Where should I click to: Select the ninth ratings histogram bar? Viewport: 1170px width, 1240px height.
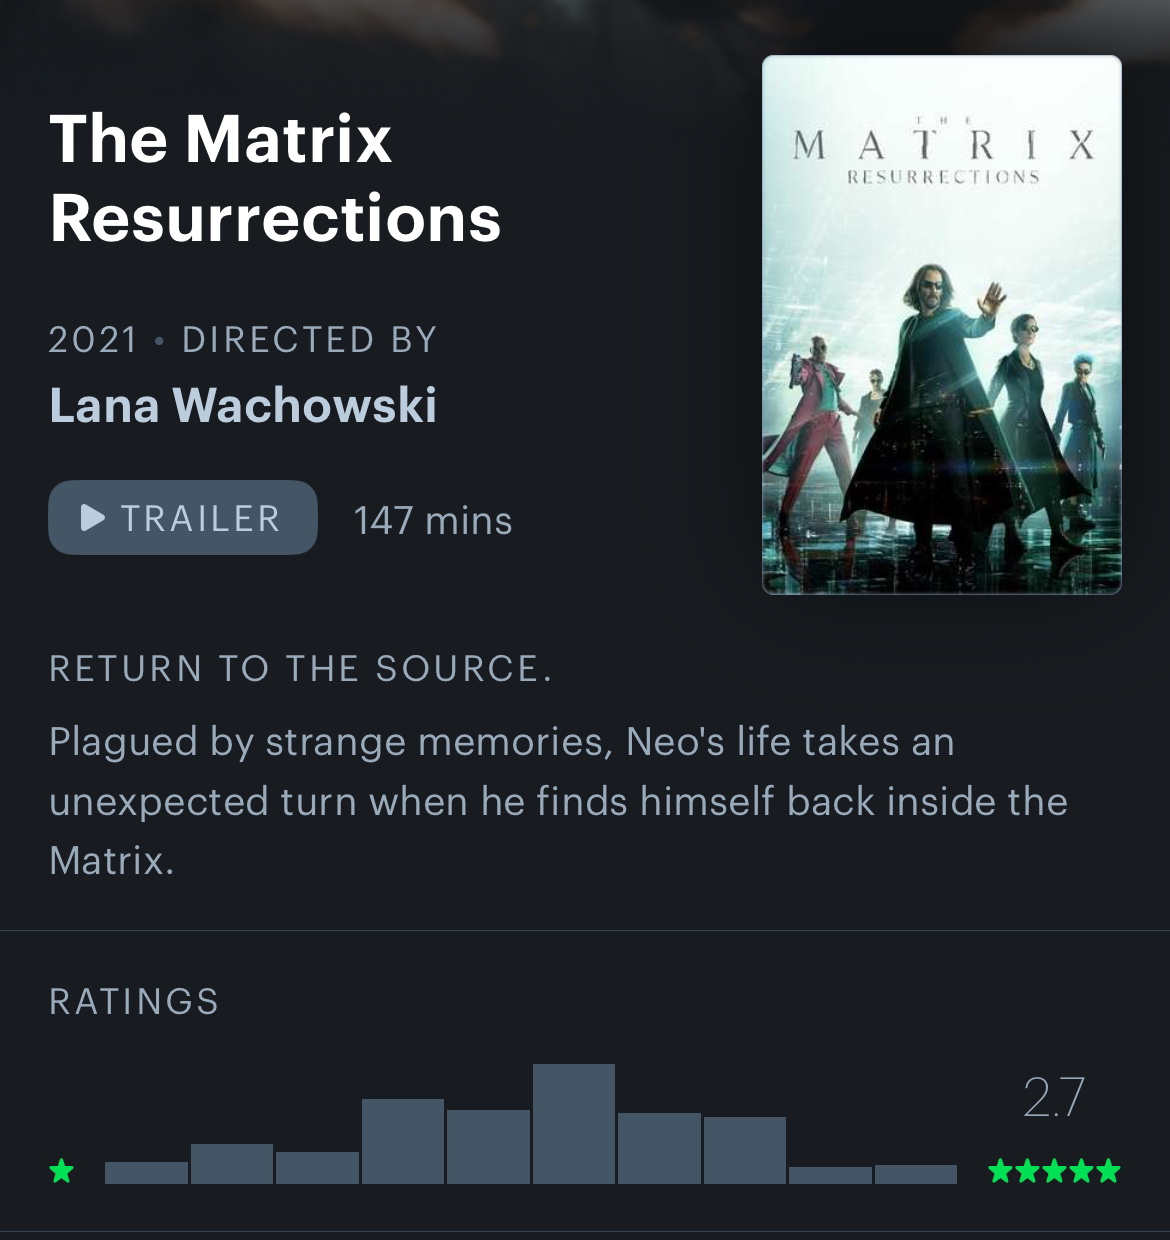coord(830,1175)
